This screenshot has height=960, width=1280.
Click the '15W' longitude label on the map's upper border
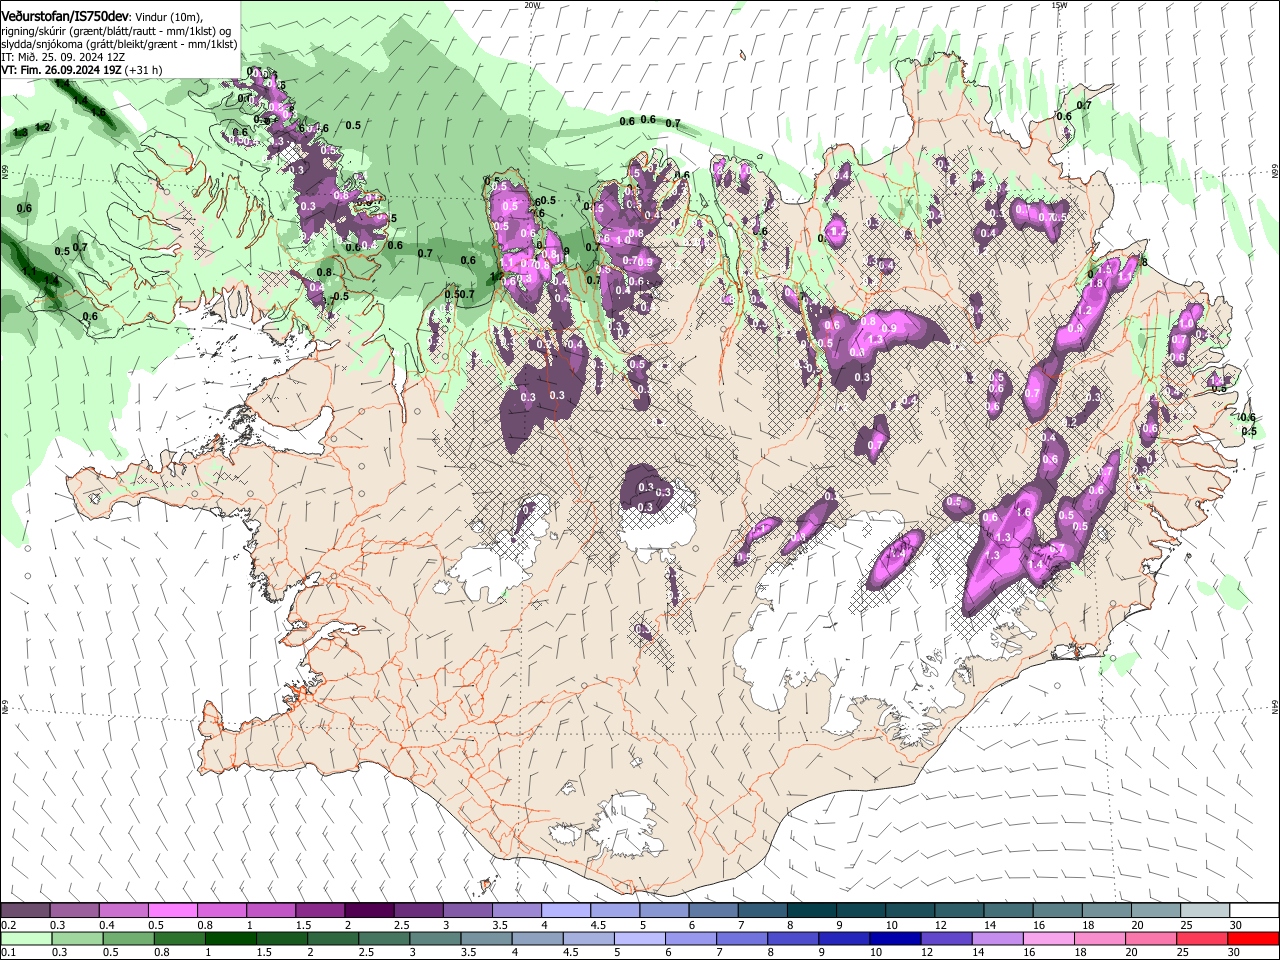[x=1059, y=5]
